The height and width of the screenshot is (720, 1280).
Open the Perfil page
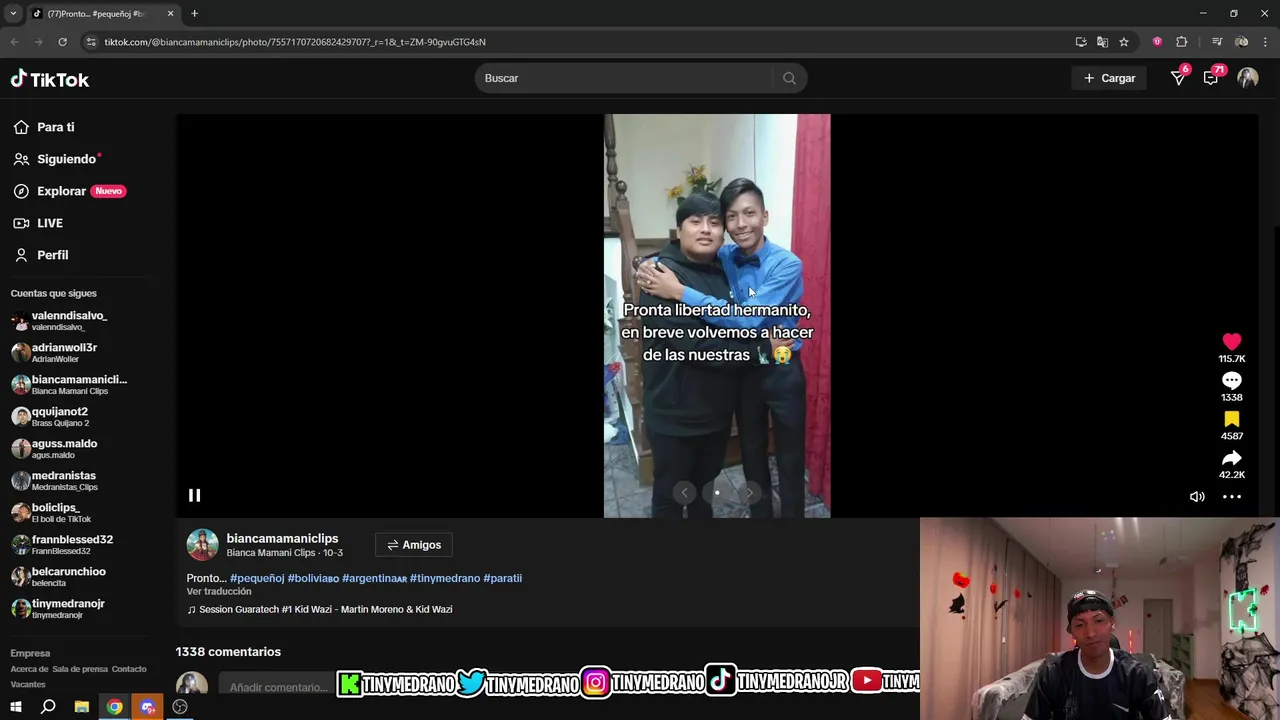click(x=41, y=255)
